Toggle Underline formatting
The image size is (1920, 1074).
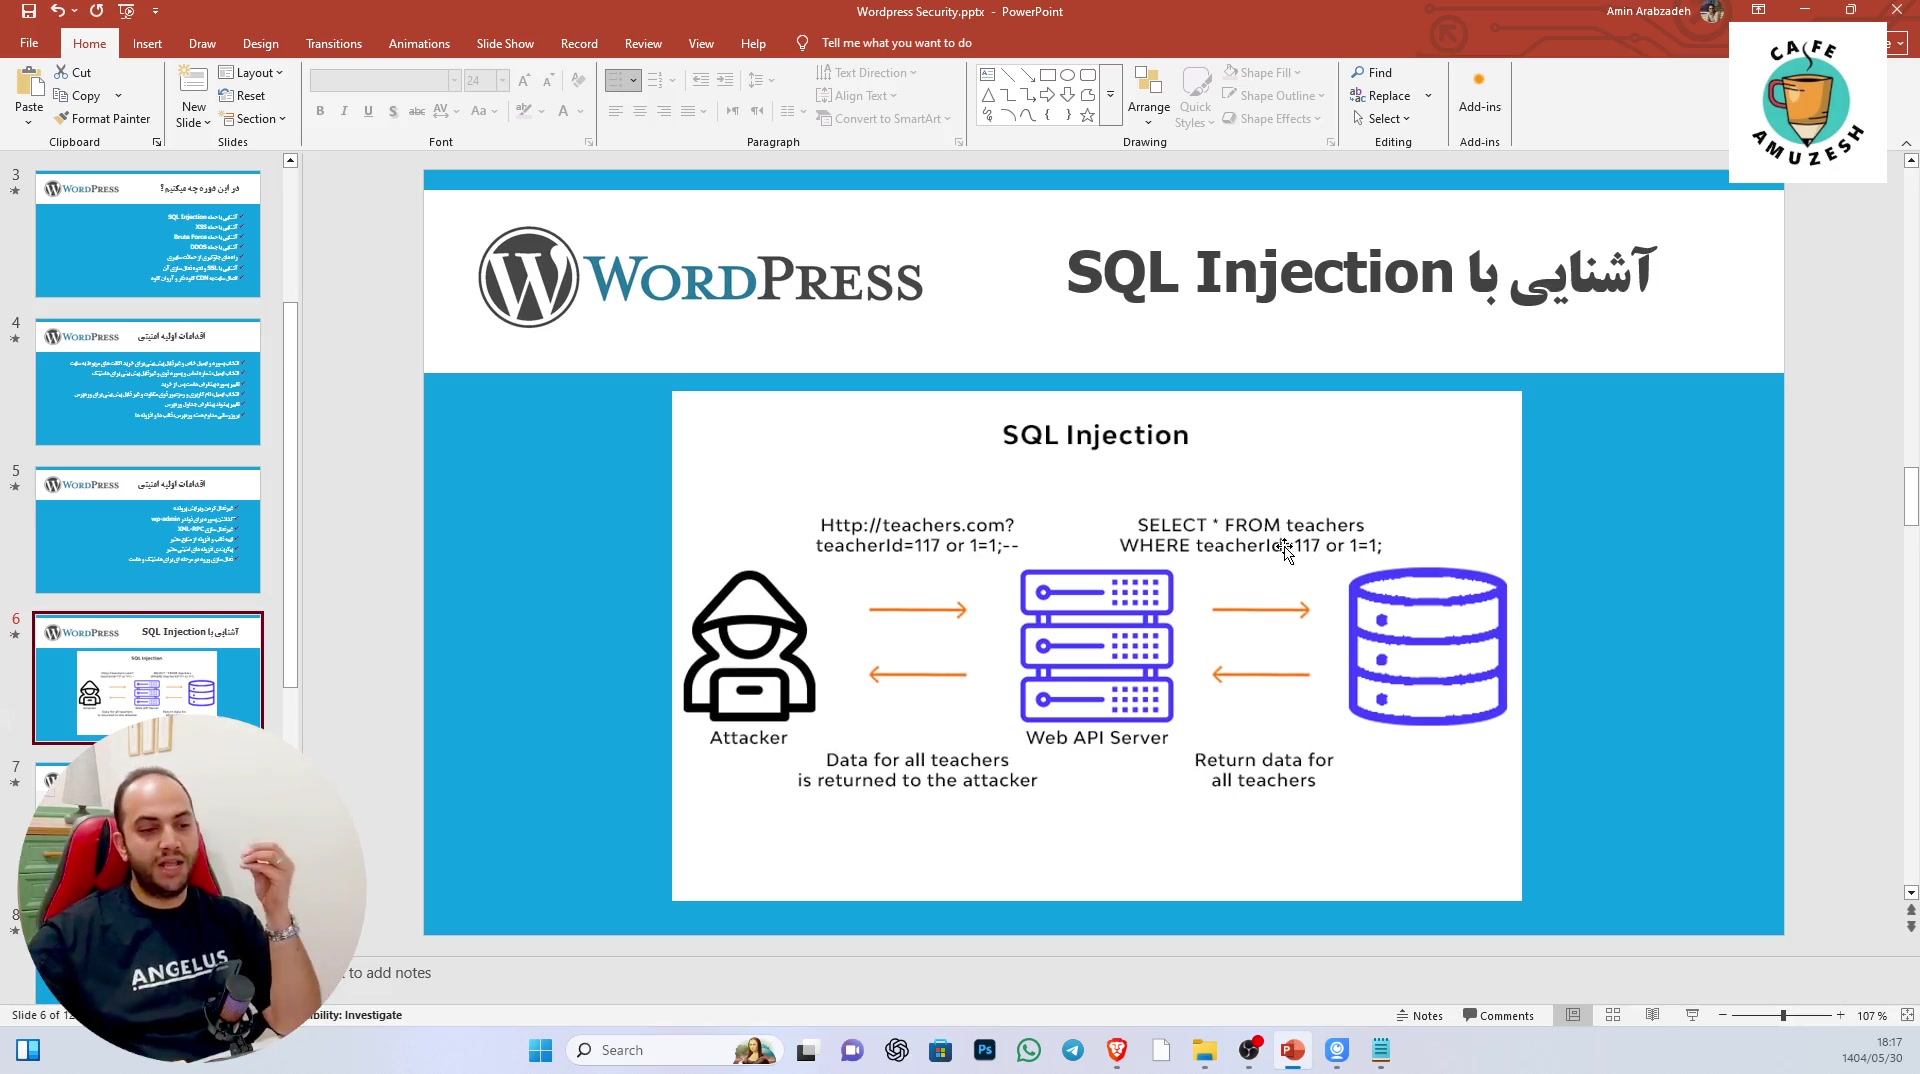coord(368,111)
